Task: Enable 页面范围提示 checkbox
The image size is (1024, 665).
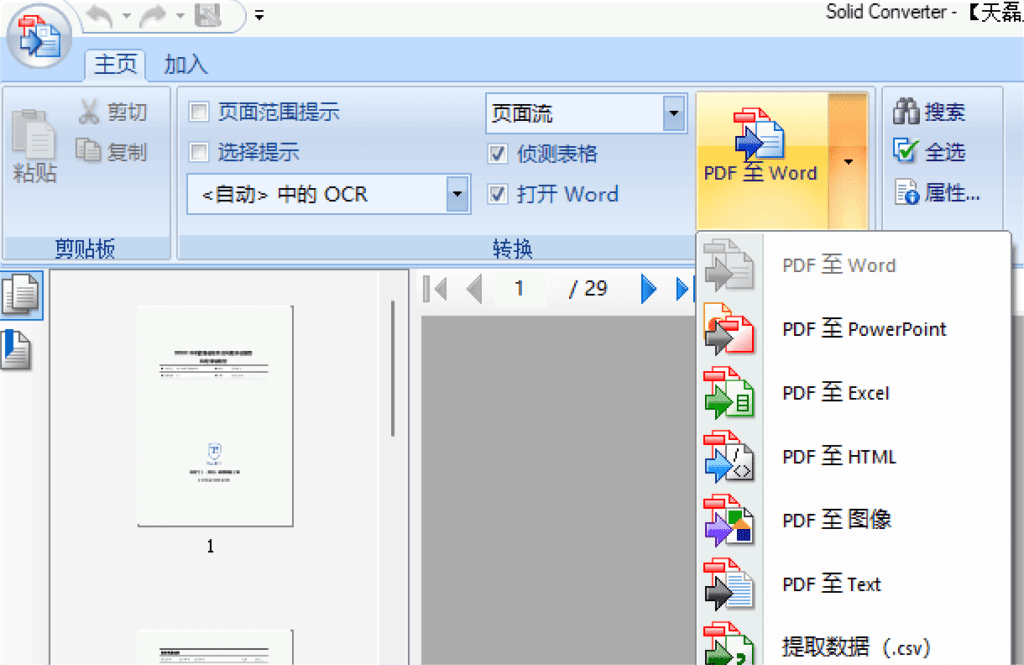Action: pyautogui.click(x=199, y=112)
